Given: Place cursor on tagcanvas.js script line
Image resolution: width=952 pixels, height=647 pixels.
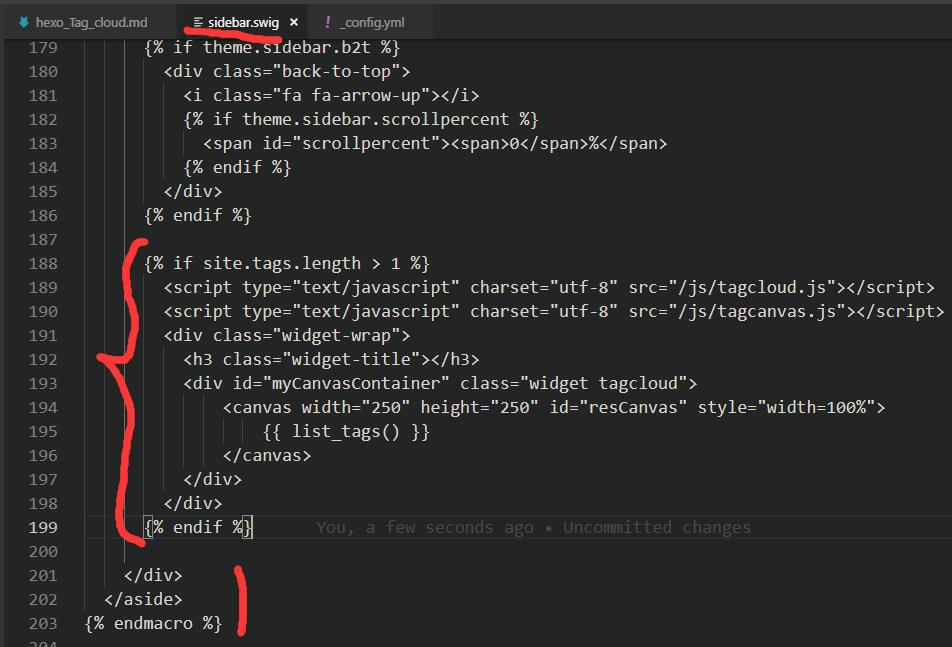Looking at the screenshot, I should tap(554, 311).
